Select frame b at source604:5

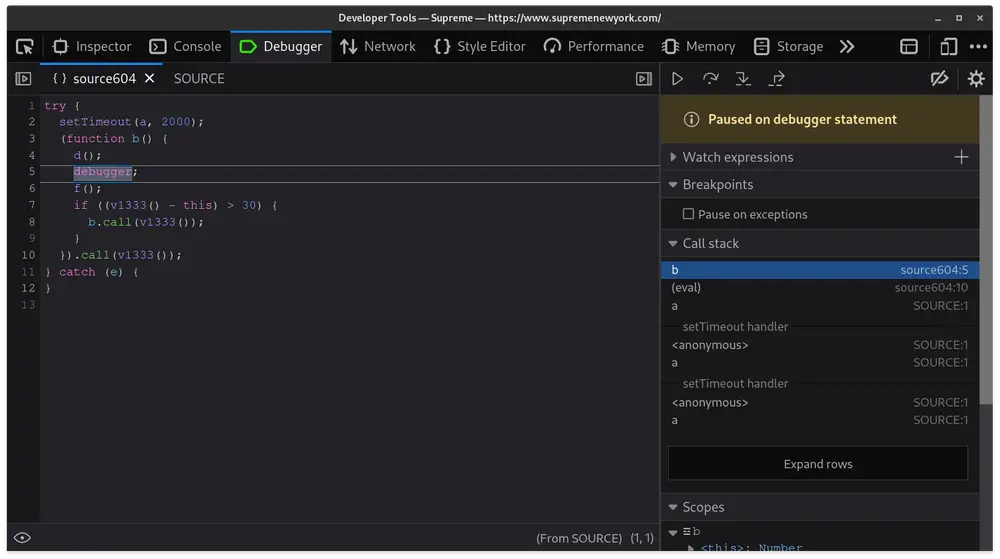click(820, 270)
